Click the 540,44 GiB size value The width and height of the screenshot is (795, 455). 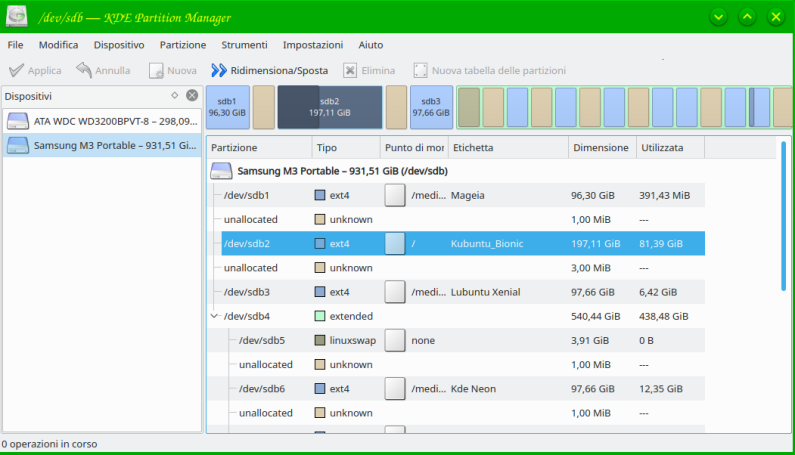click(x=596, y=317)
